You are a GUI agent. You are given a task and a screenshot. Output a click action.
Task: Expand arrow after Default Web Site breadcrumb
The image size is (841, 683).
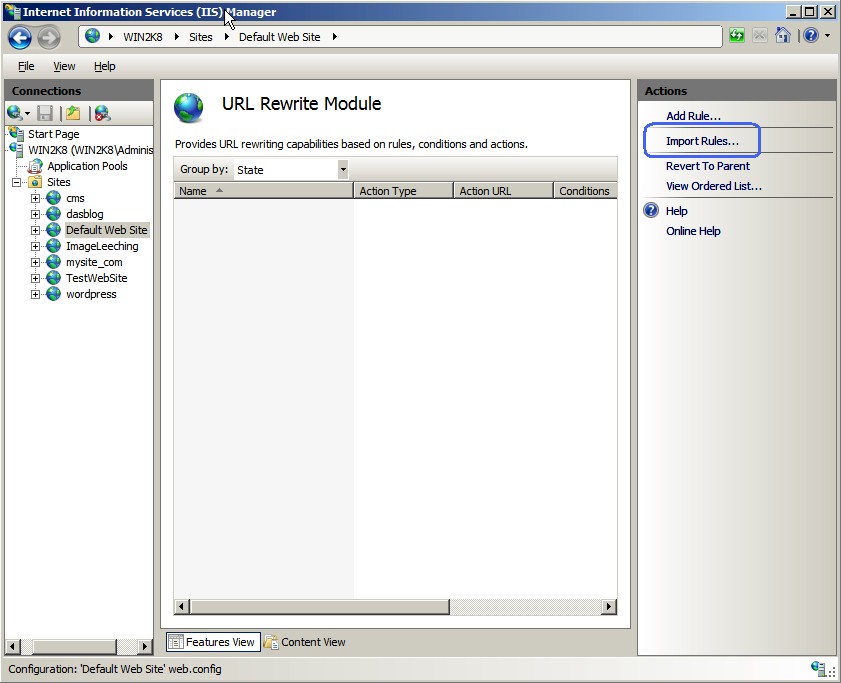click(x=335, y=37)
